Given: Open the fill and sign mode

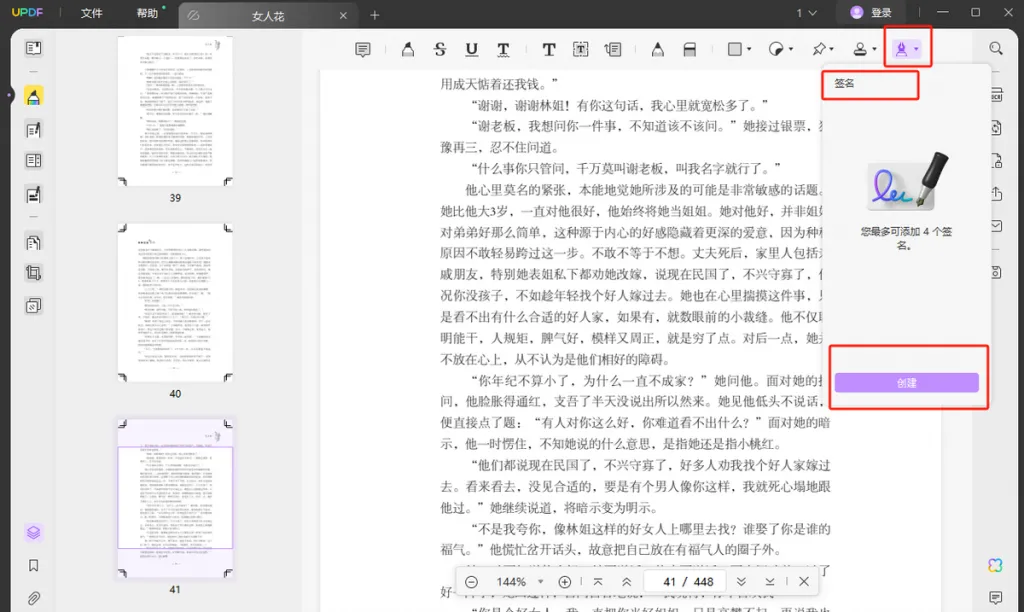Looking at the screenshot, I should tap(33, 194).
